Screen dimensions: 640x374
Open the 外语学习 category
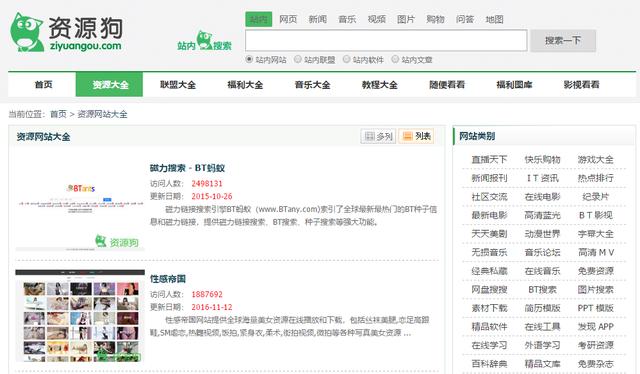(x=542, y=345)
